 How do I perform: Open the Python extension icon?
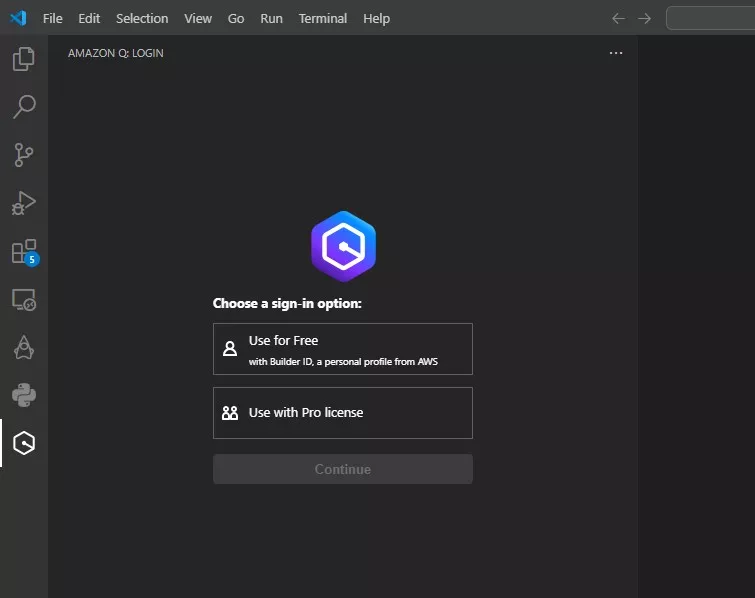pyautogui.click(x=24, y=395)
